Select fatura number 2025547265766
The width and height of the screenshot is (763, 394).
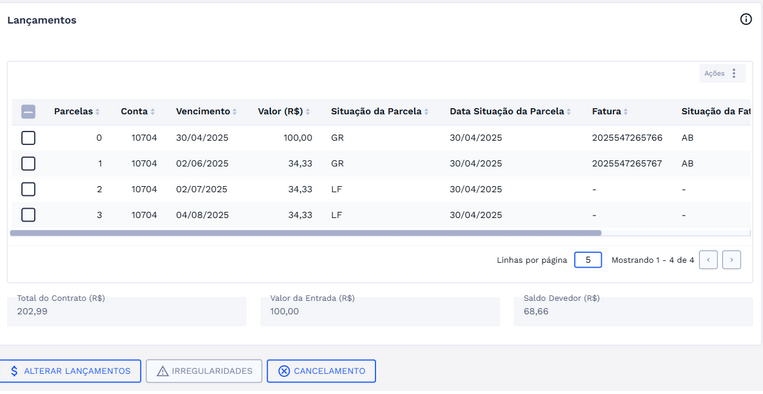tap(627, 138)
